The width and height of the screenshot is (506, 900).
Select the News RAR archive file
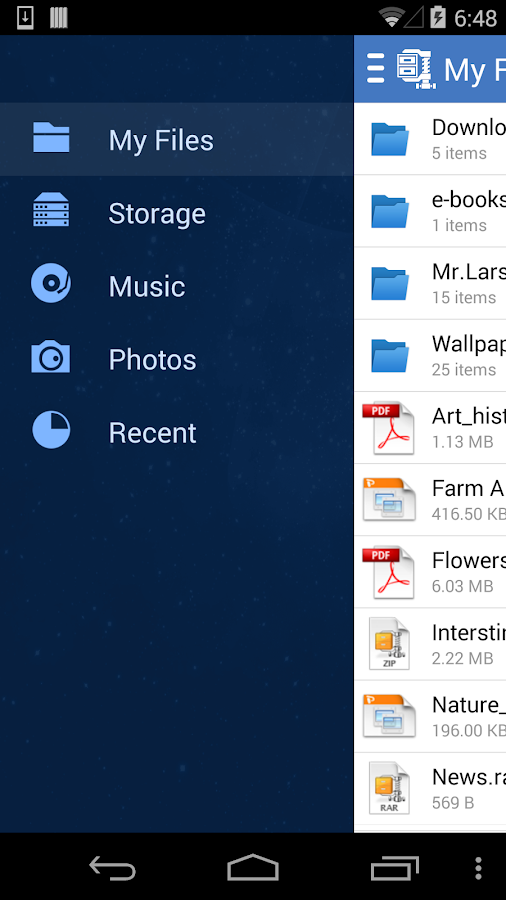[x=430, y=789]
